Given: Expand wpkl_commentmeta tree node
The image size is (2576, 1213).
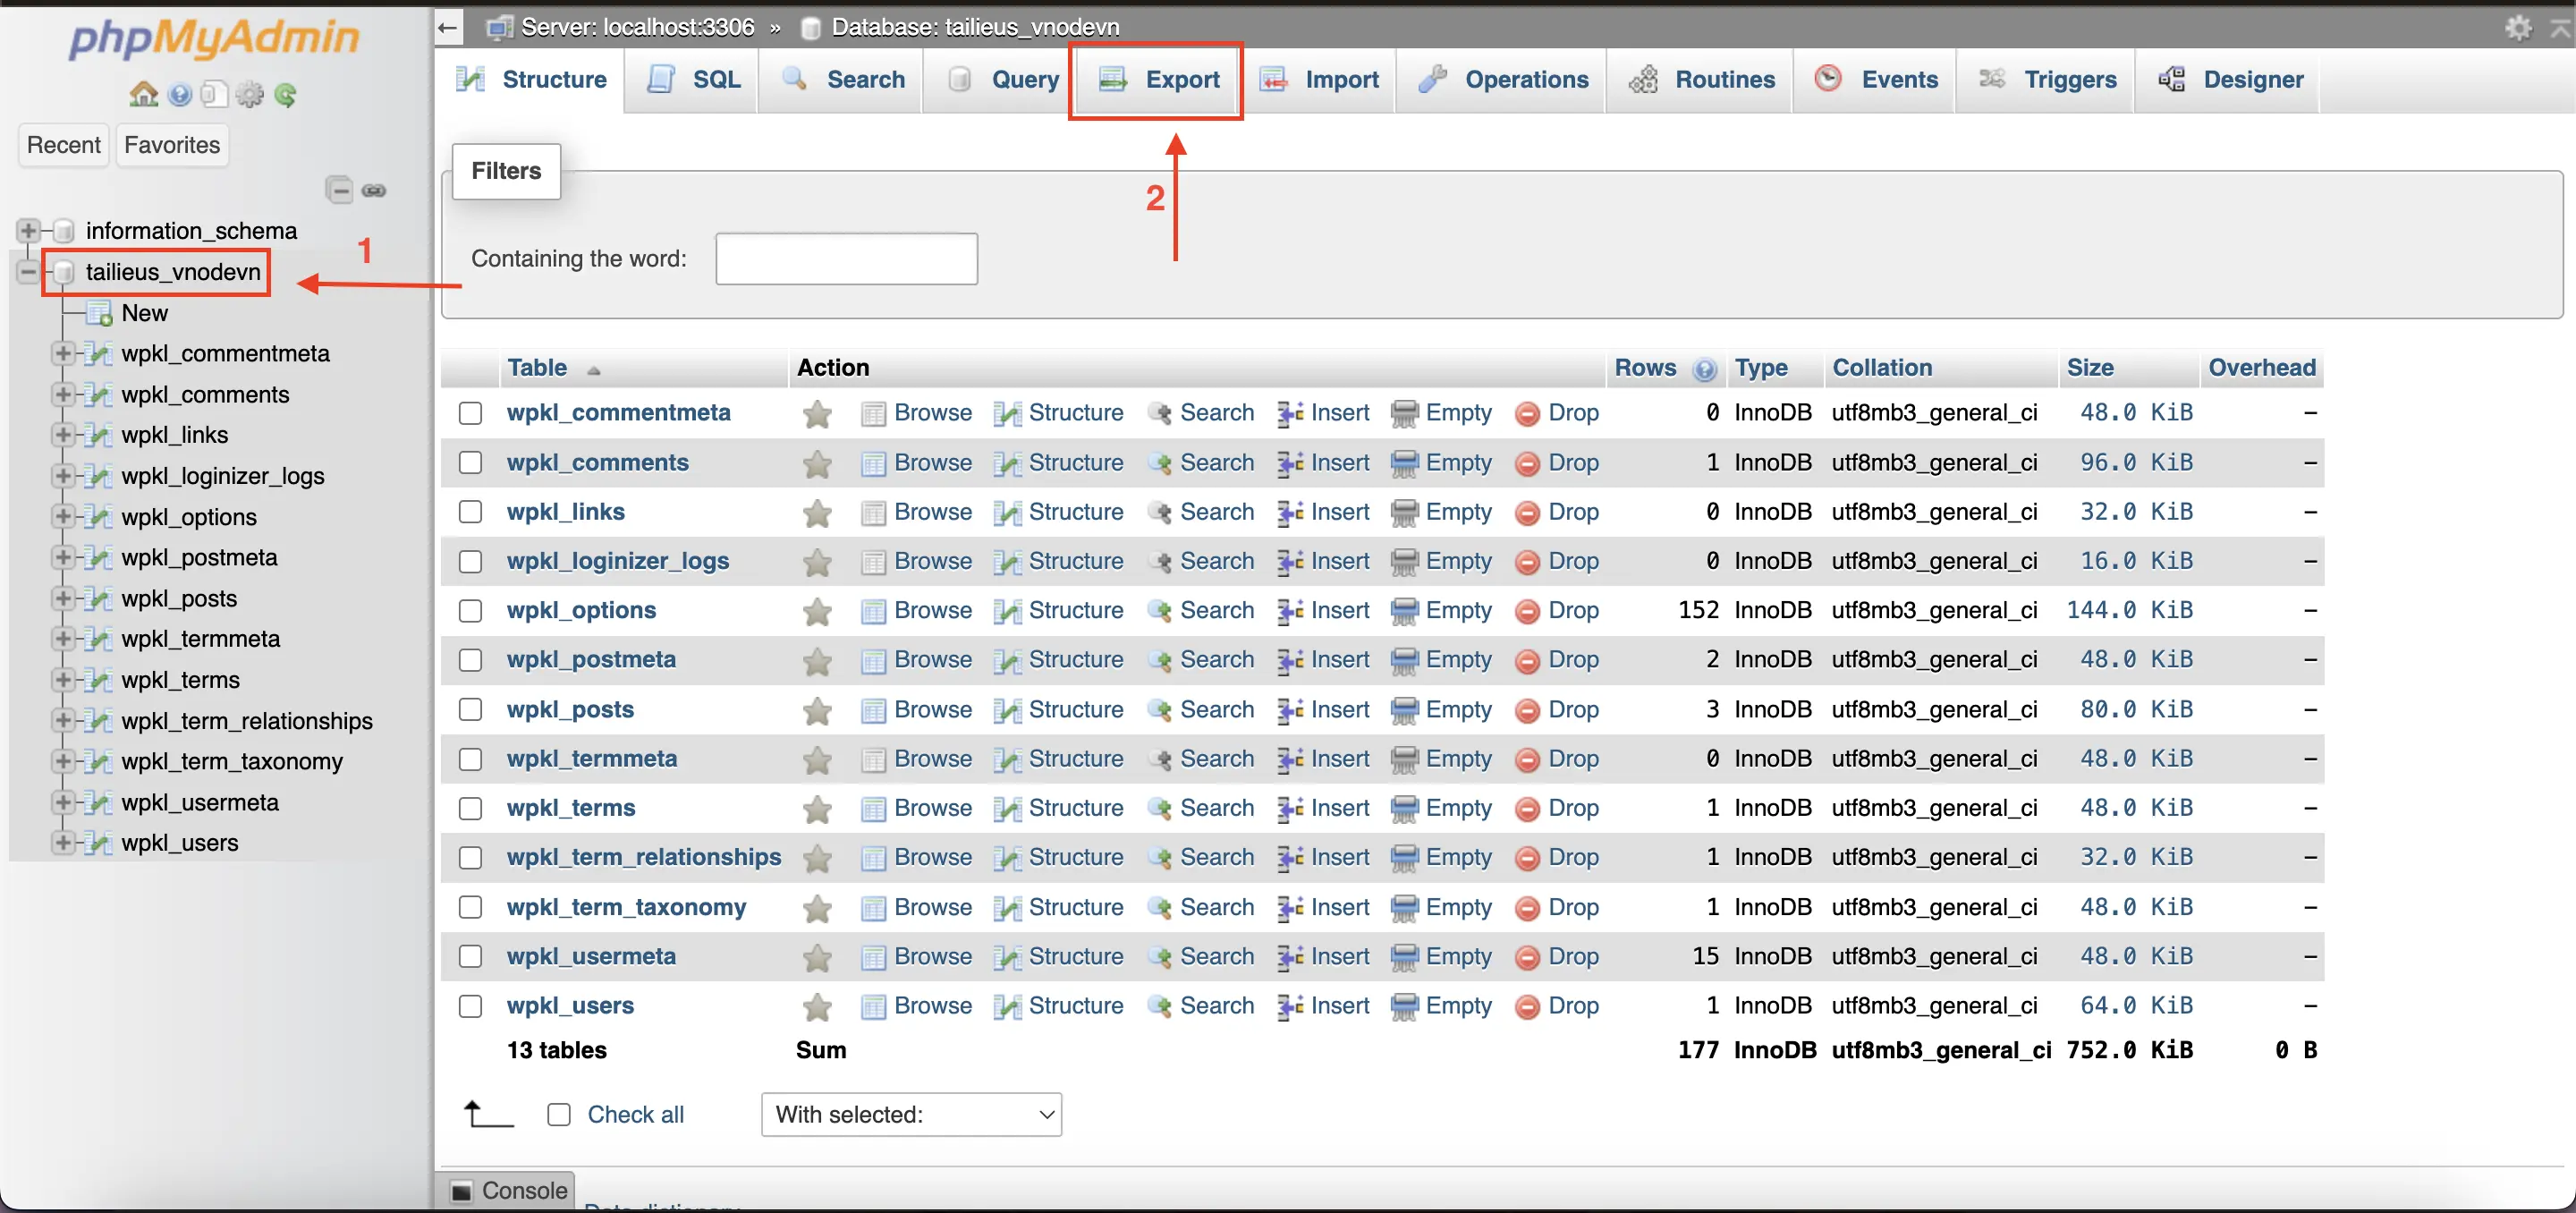Looking at the screenshot, I should coord(63,353).
